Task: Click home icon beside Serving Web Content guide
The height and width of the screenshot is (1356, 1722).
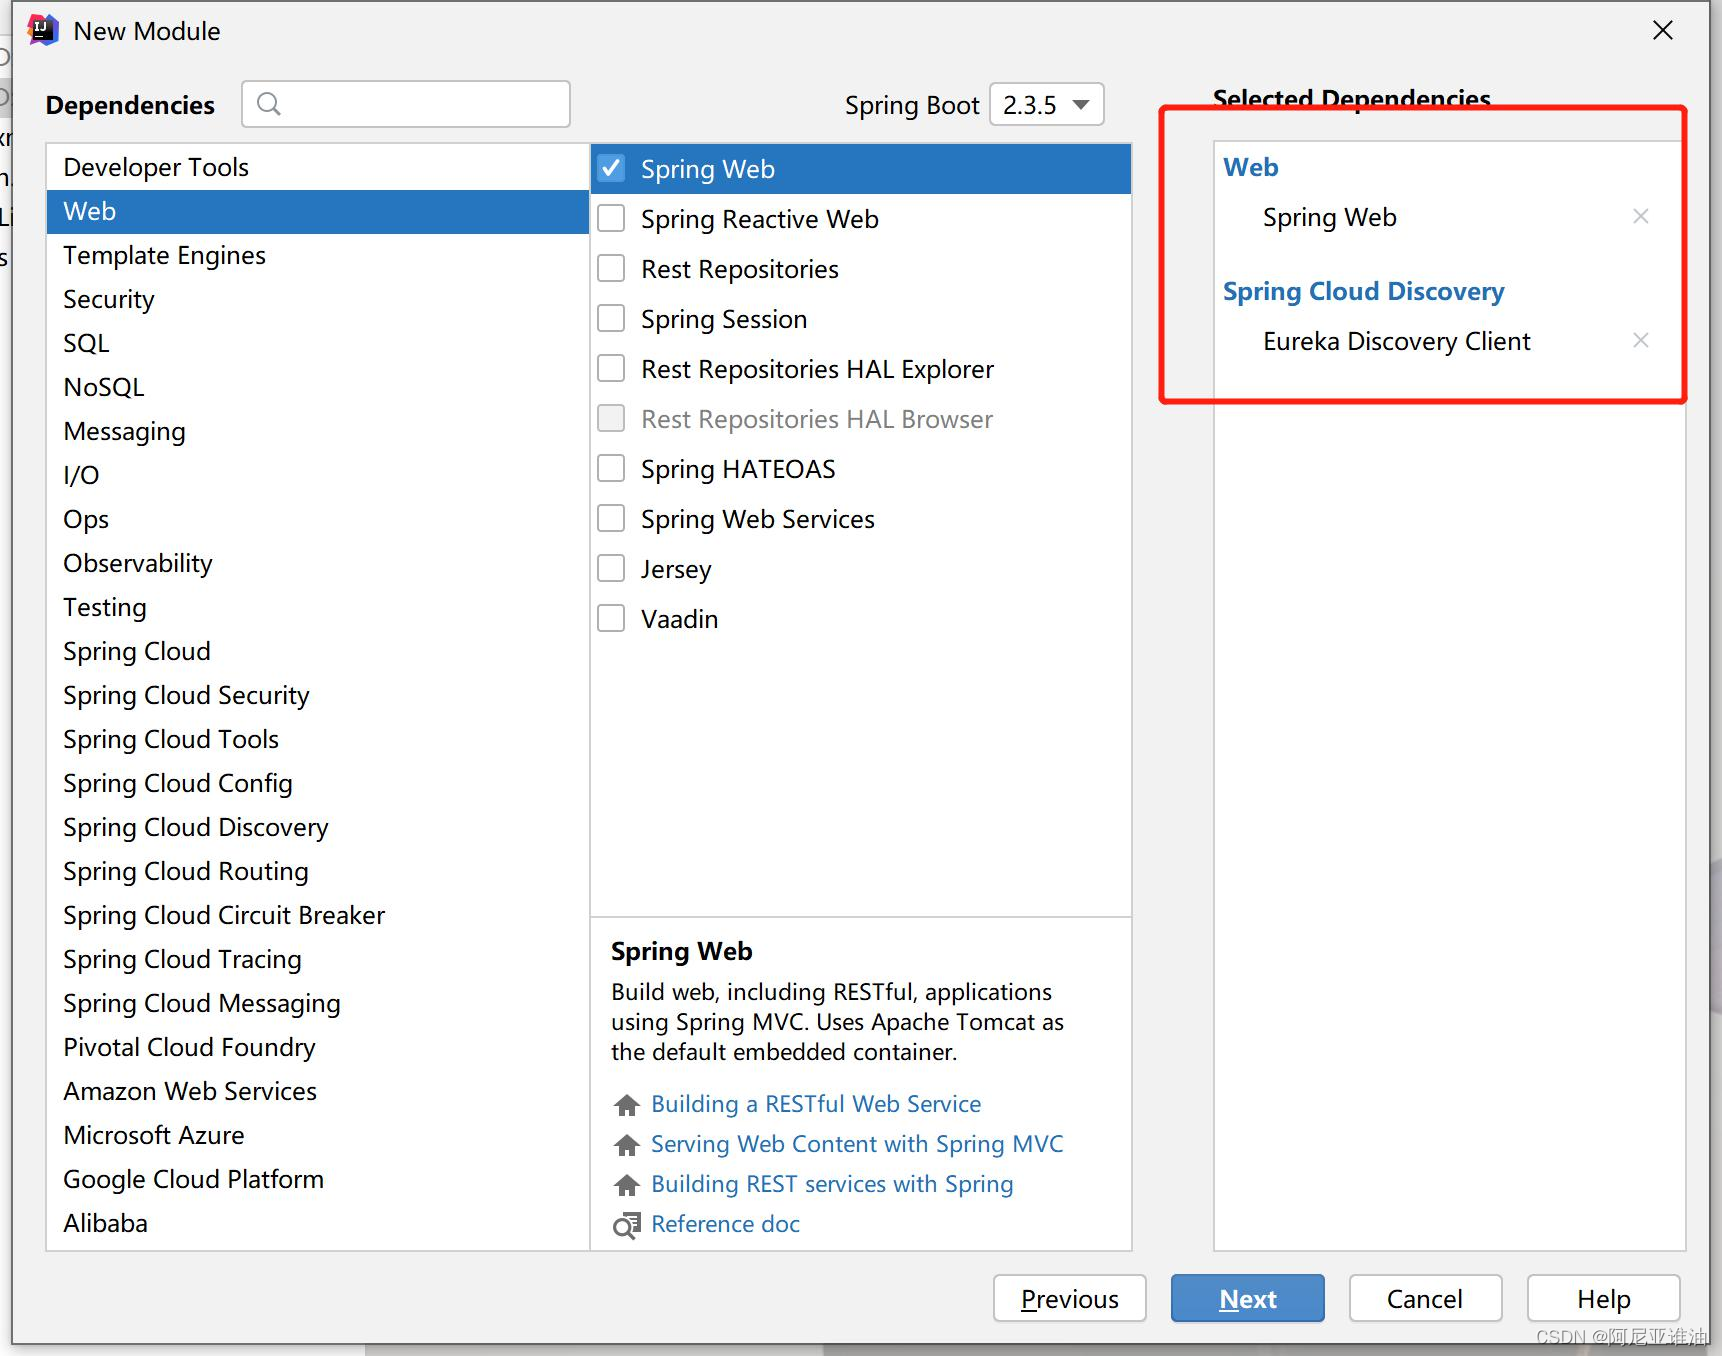Action: click(627, 1144)
